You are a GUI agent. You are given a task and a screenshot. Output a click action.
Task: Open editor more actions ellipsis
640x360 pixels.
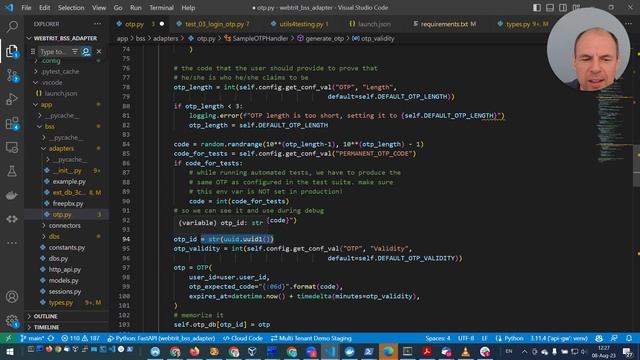(628, 24)
